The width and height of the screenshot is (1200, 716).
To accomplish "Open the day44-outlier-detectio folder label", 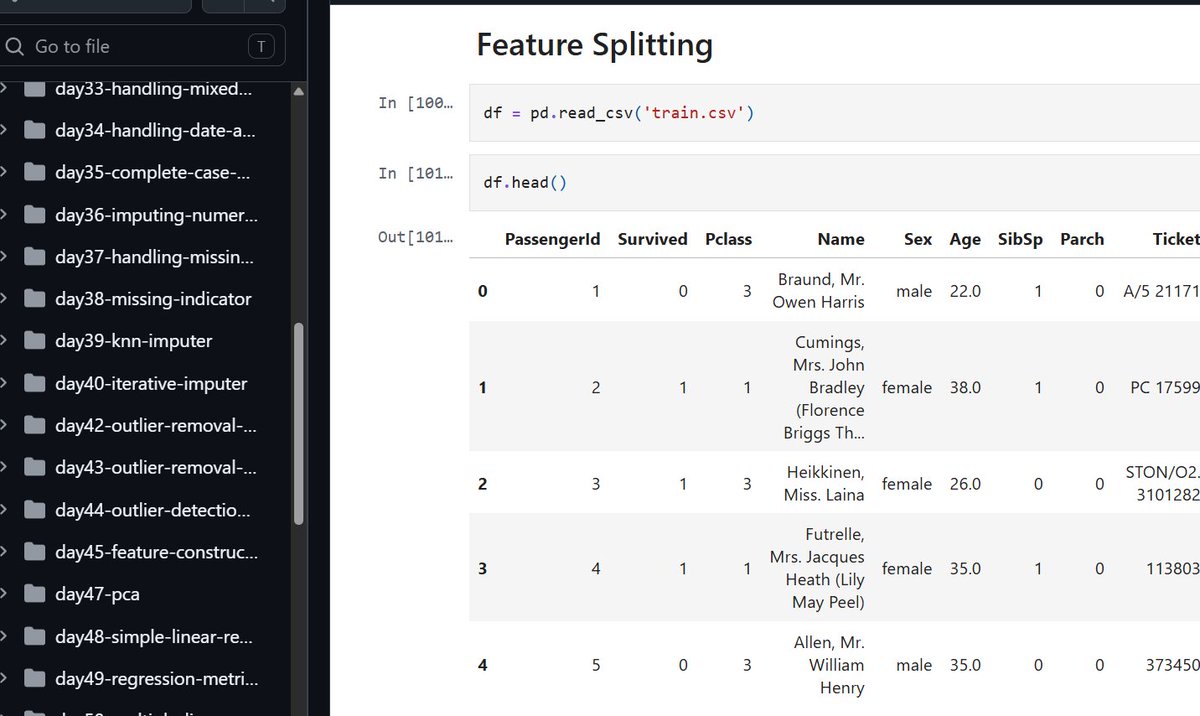I will click(153, 510).
